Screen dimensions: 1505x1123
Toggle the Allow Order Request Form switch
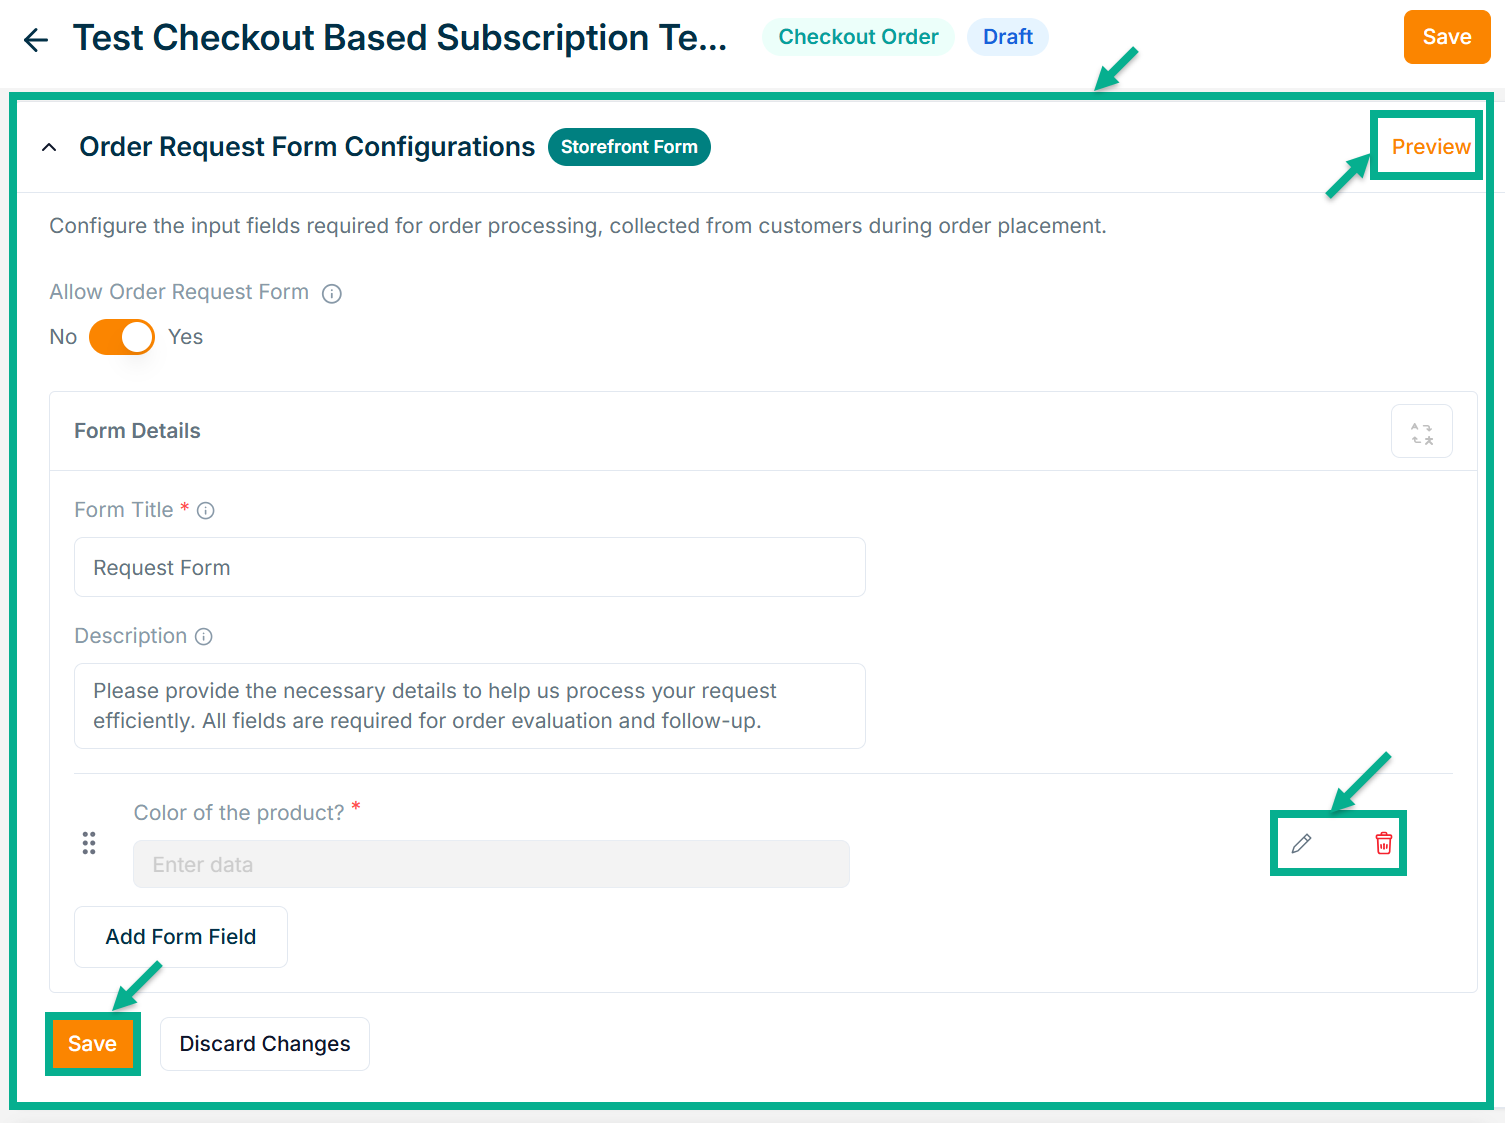[x=122, y=337]
